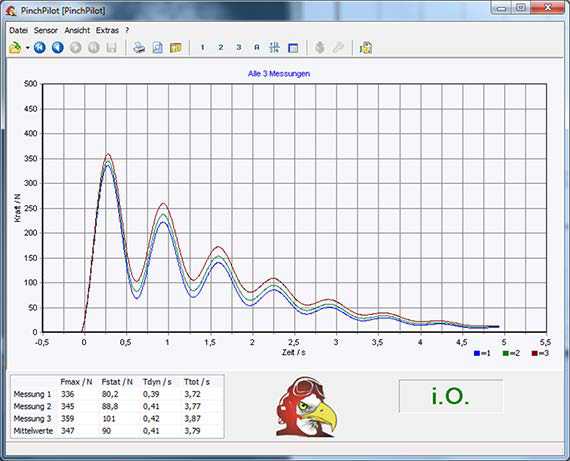Open the Extras menu
The width and height of the screenshot is (570, 461).
107,31
